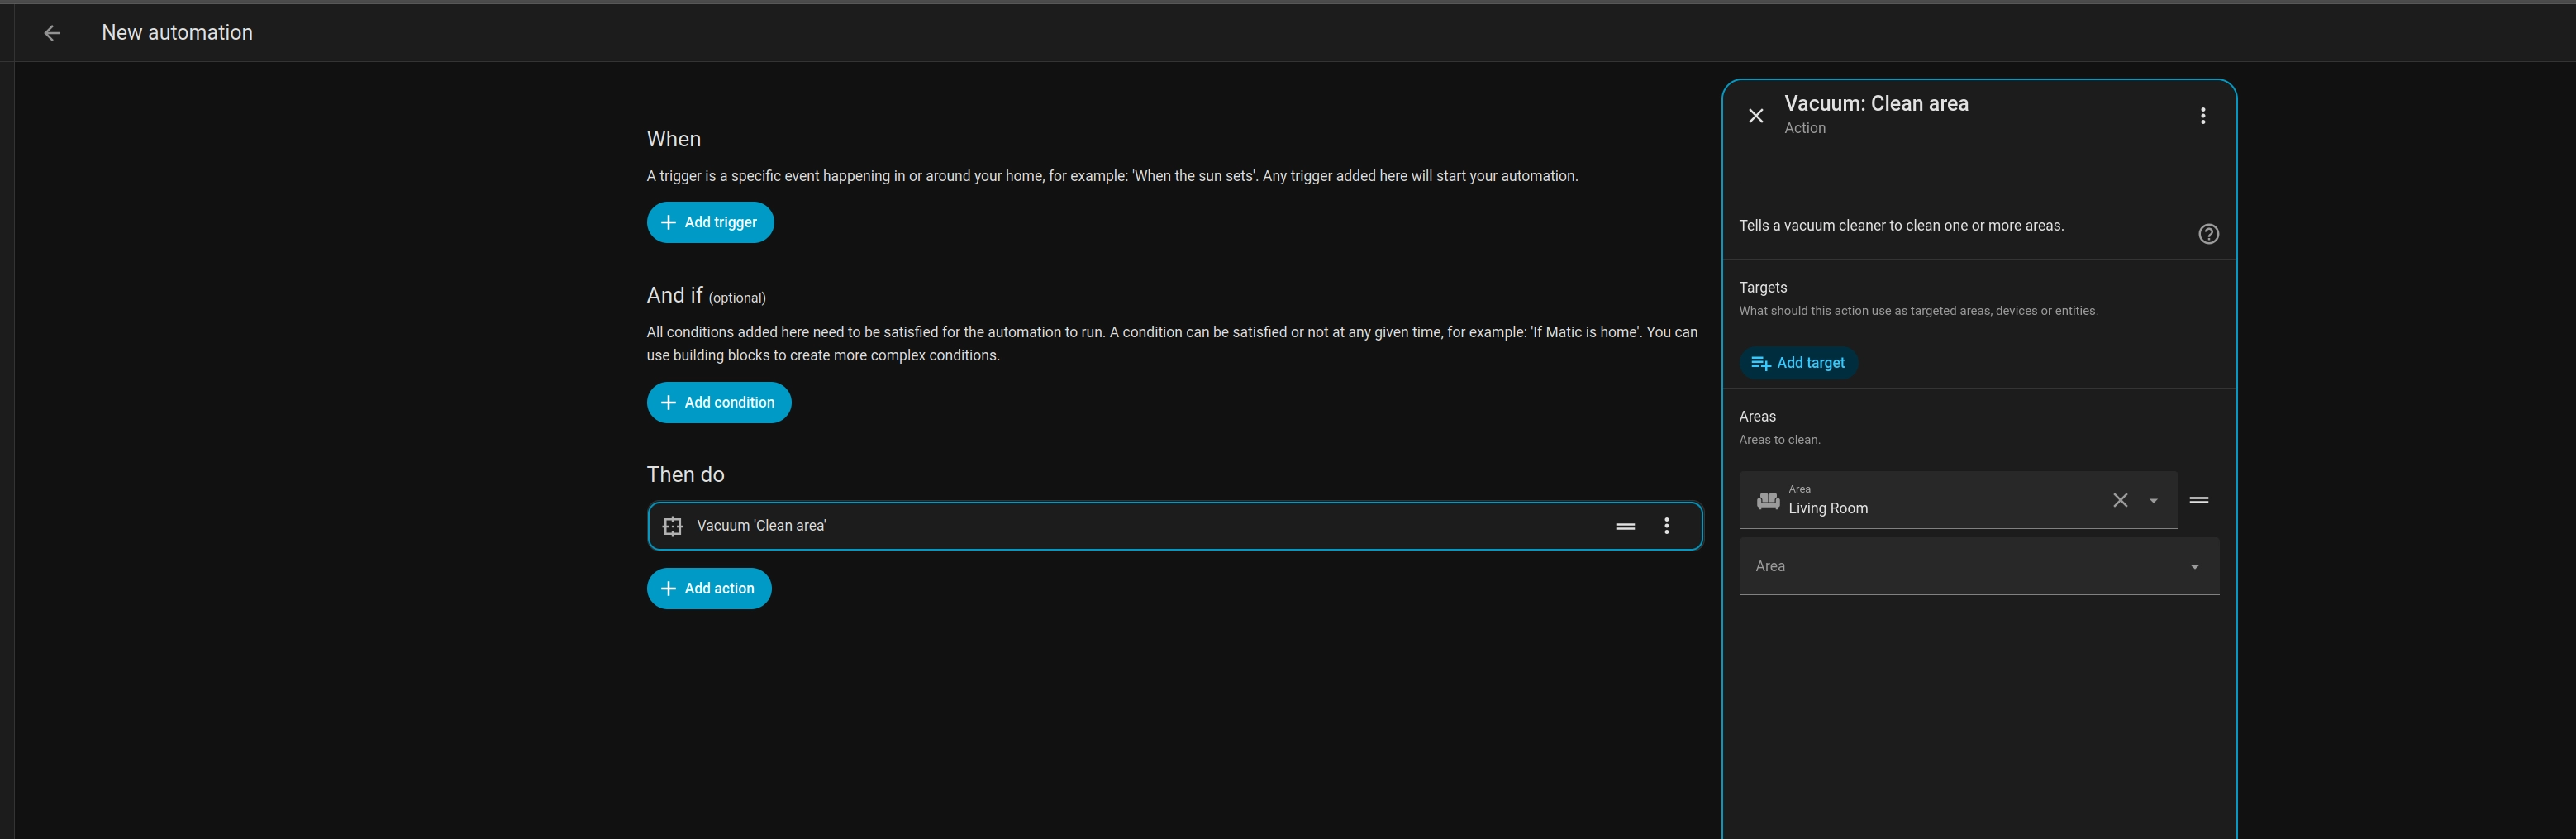Image resolution: width=2576 pixels, height=839 pixels.
Task: Open the three-dot menu on the Vacuum action row
Action: (x=1666, y=526)
